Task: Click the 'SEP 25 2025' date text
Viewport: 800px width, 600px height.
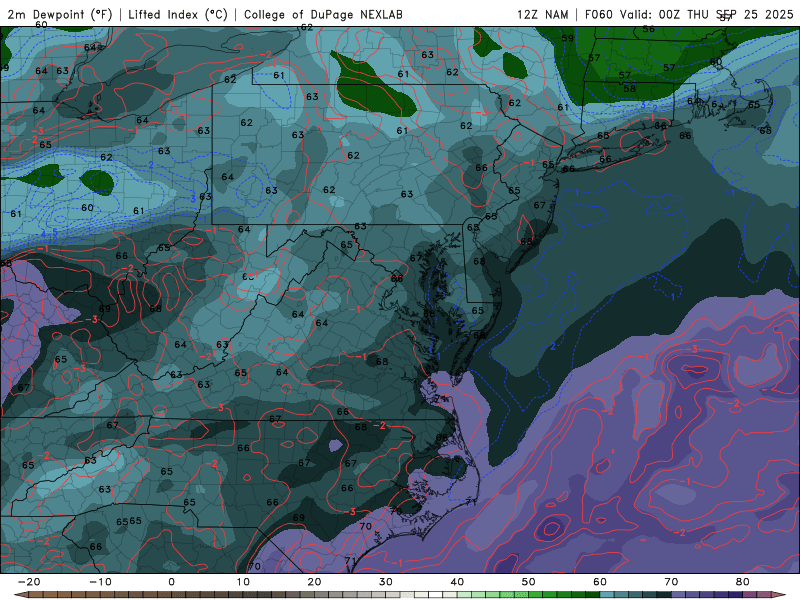Action: point(754,14)
